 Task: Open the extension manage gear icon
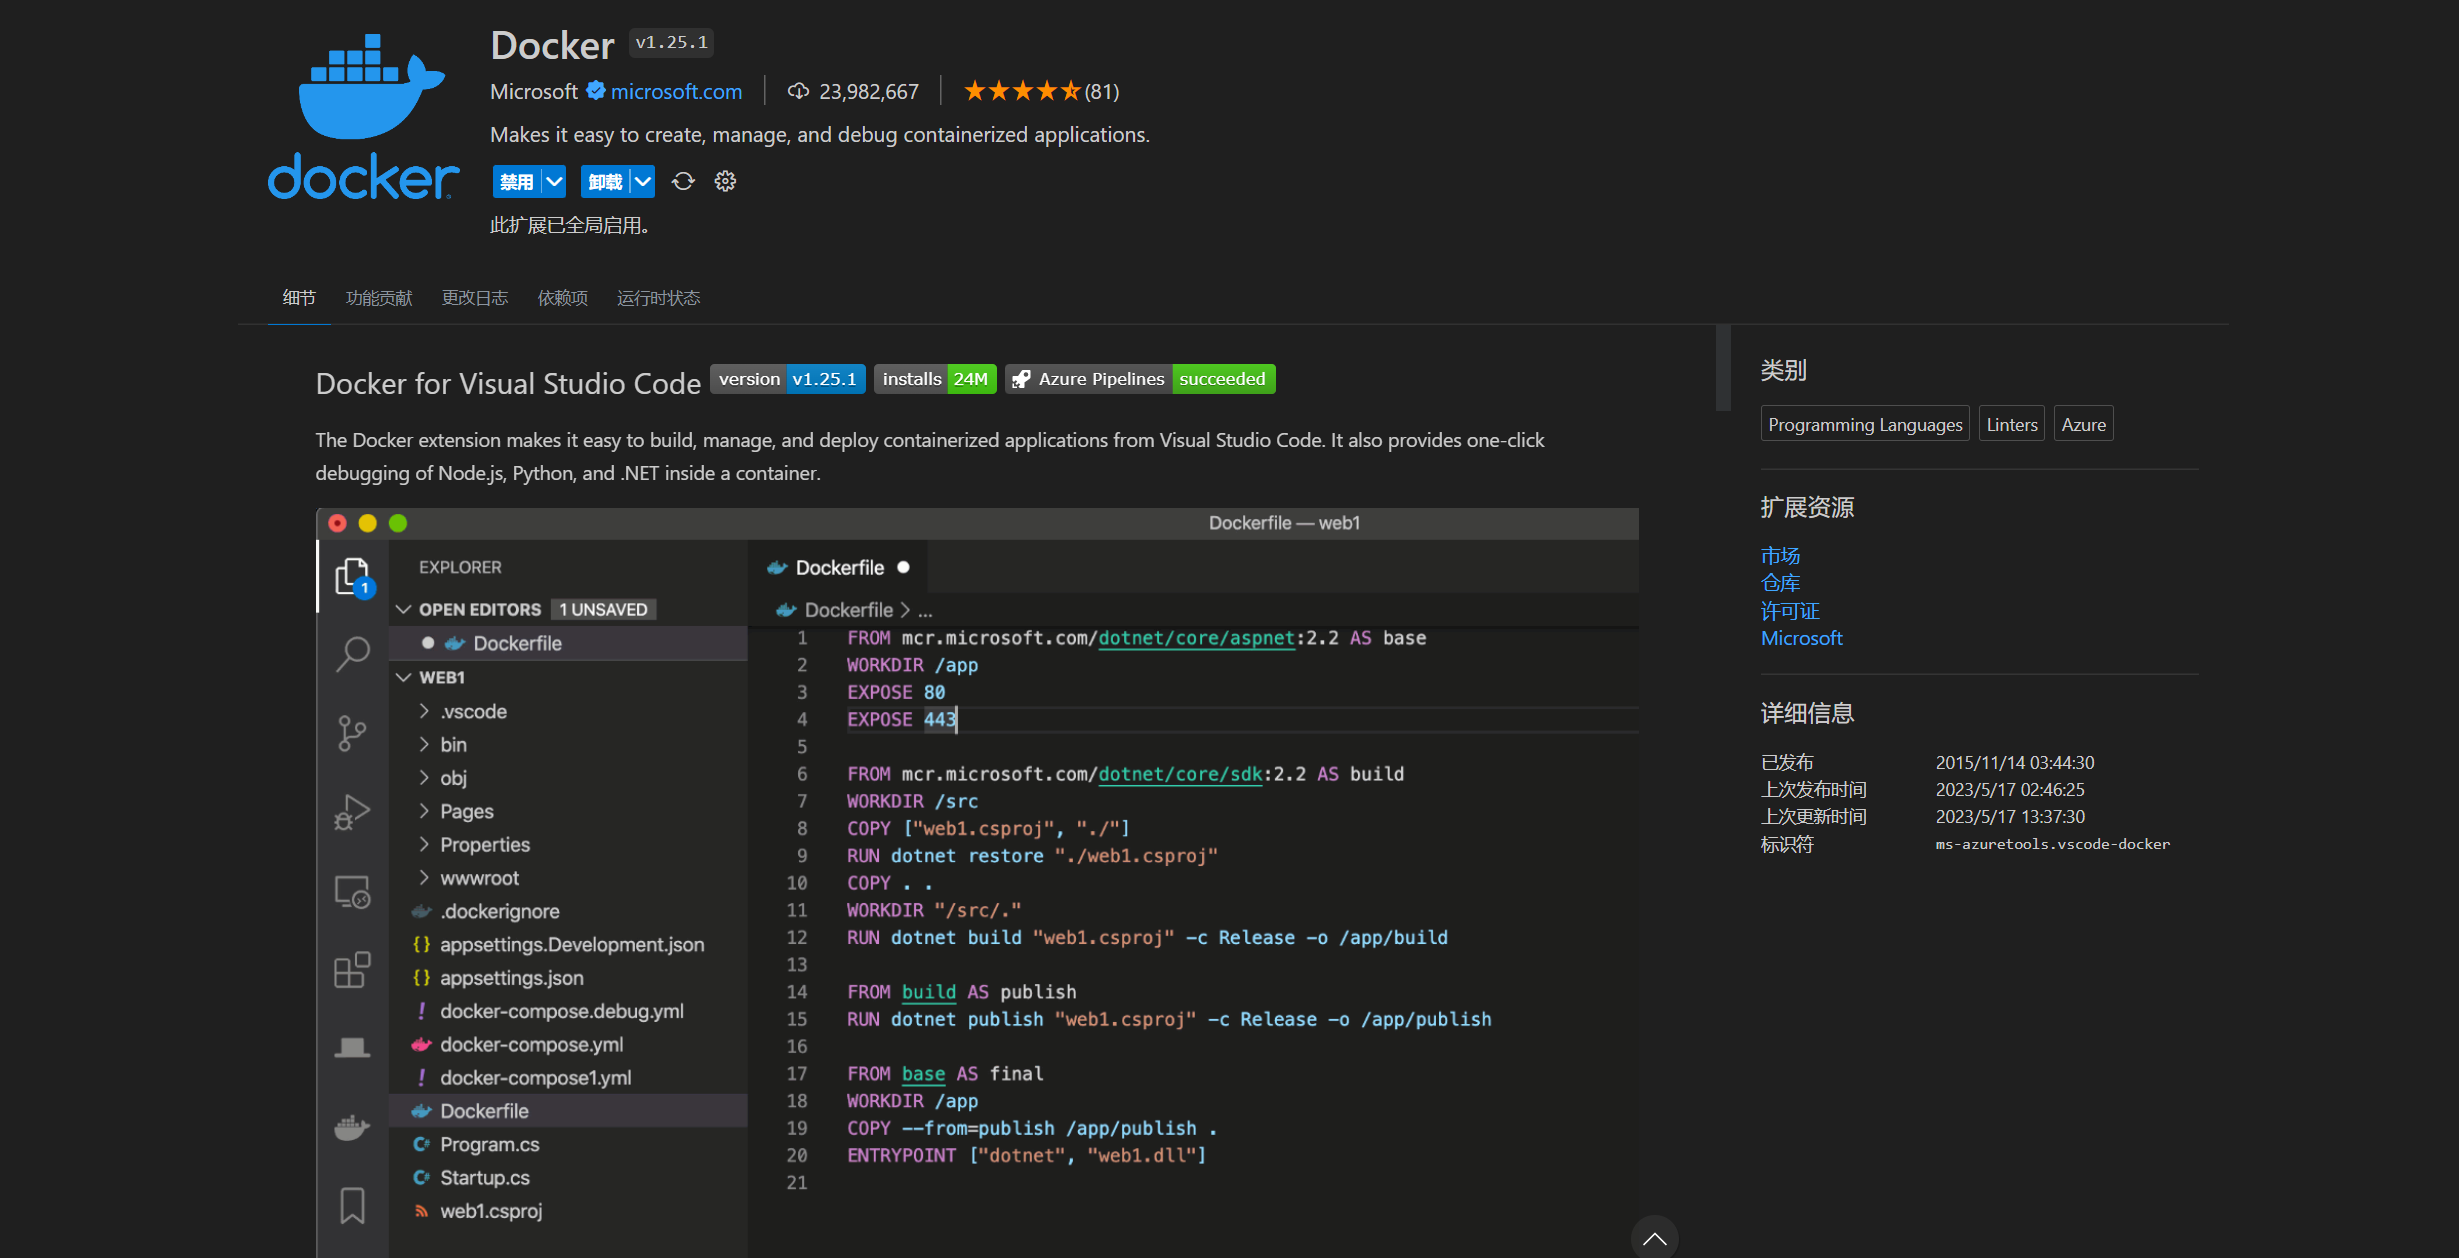(x=725, y=181)
